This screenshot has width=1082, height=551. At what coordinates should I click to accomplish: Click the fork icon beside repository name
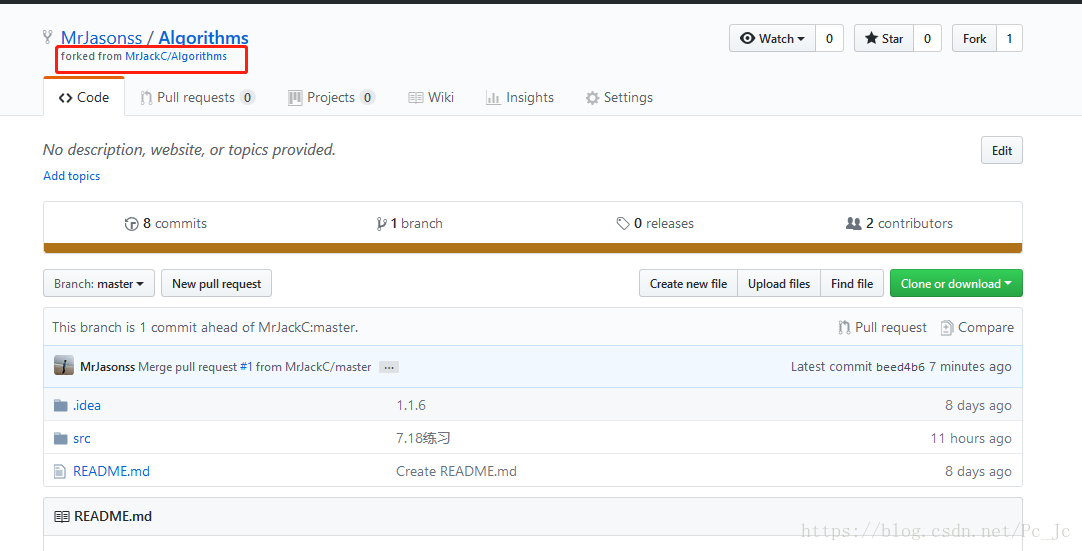tap(48, 37)
